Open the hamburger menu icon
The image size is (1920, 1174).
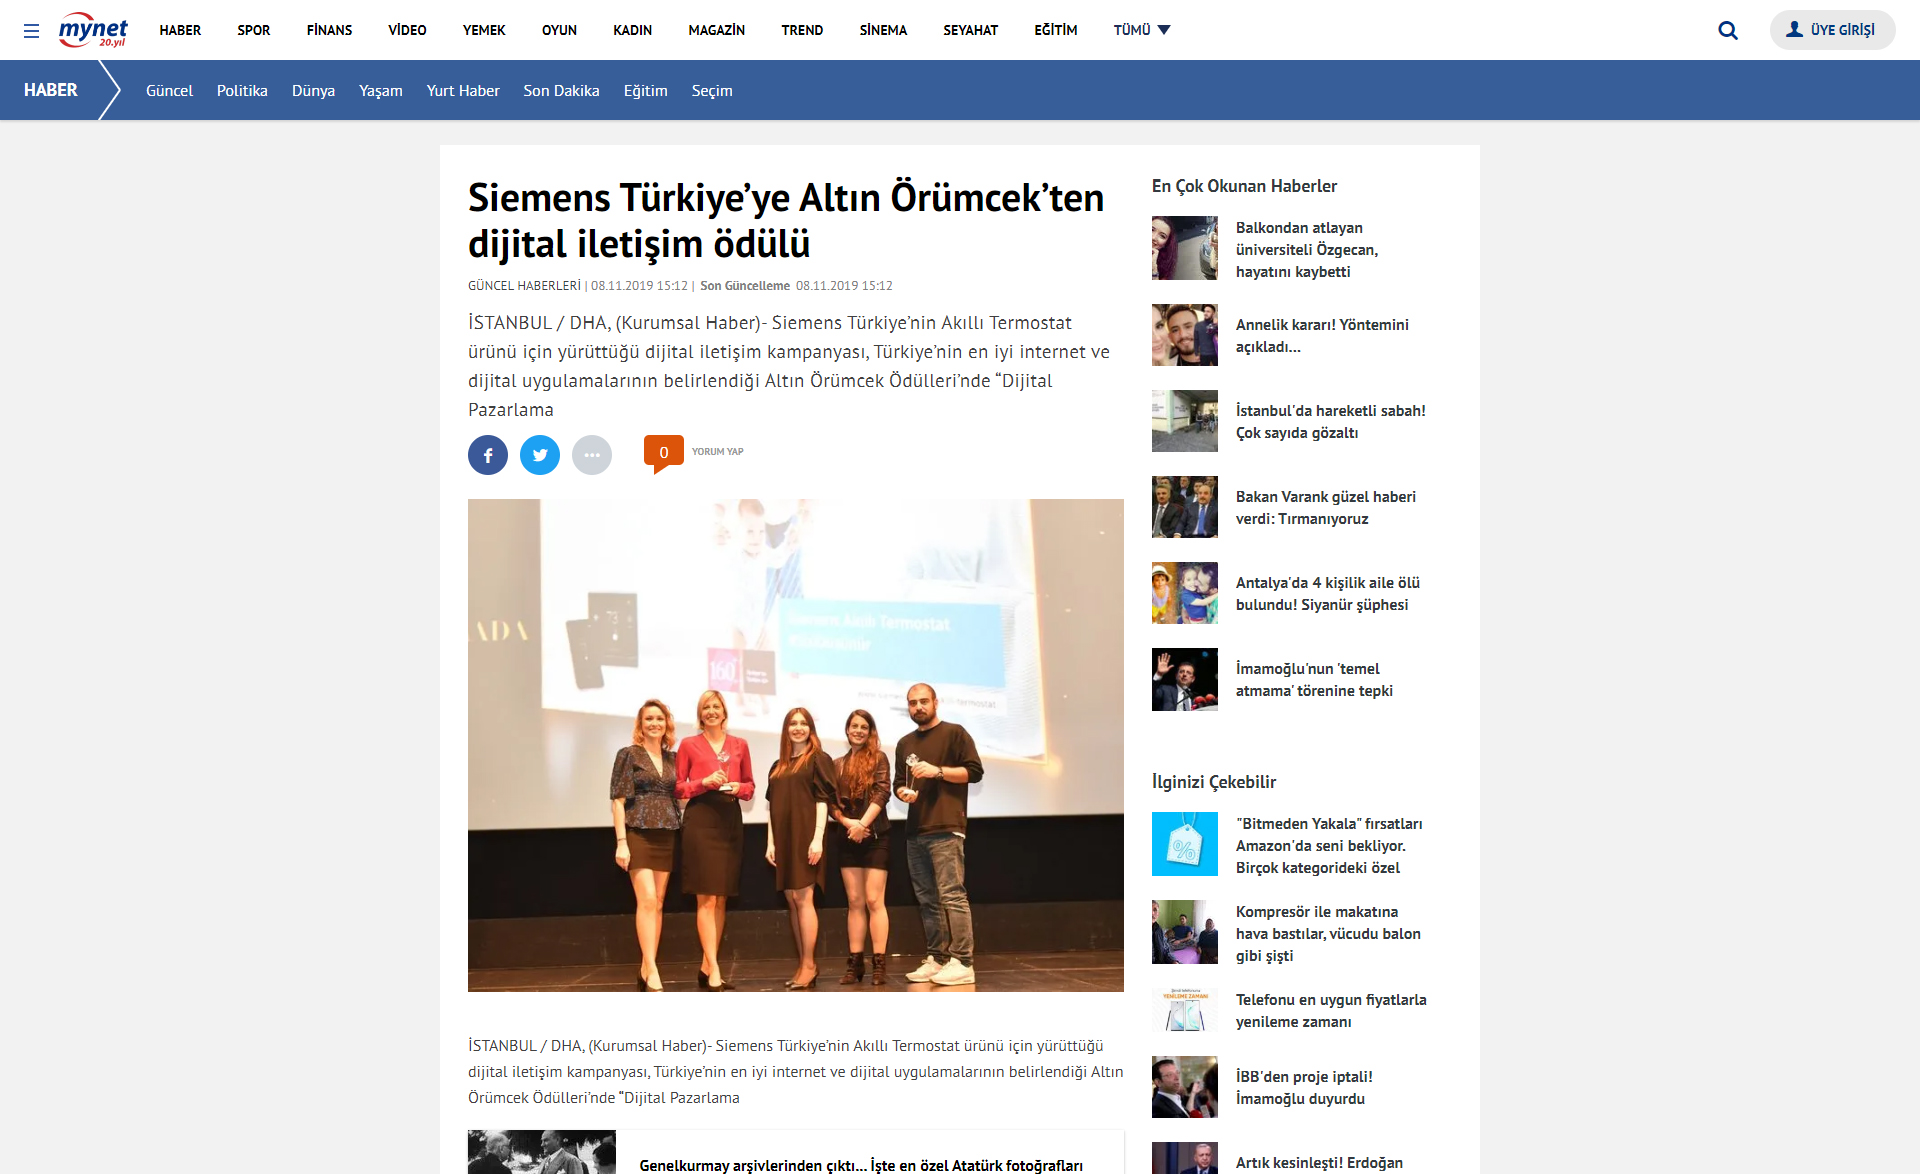pos(31,31)
